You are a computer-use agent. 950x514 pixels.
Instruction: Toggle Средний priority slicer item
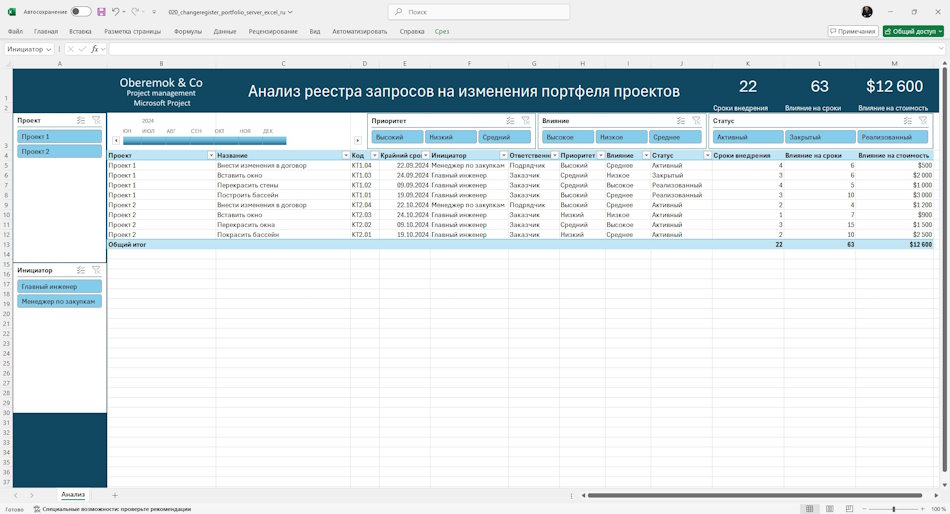504,137
